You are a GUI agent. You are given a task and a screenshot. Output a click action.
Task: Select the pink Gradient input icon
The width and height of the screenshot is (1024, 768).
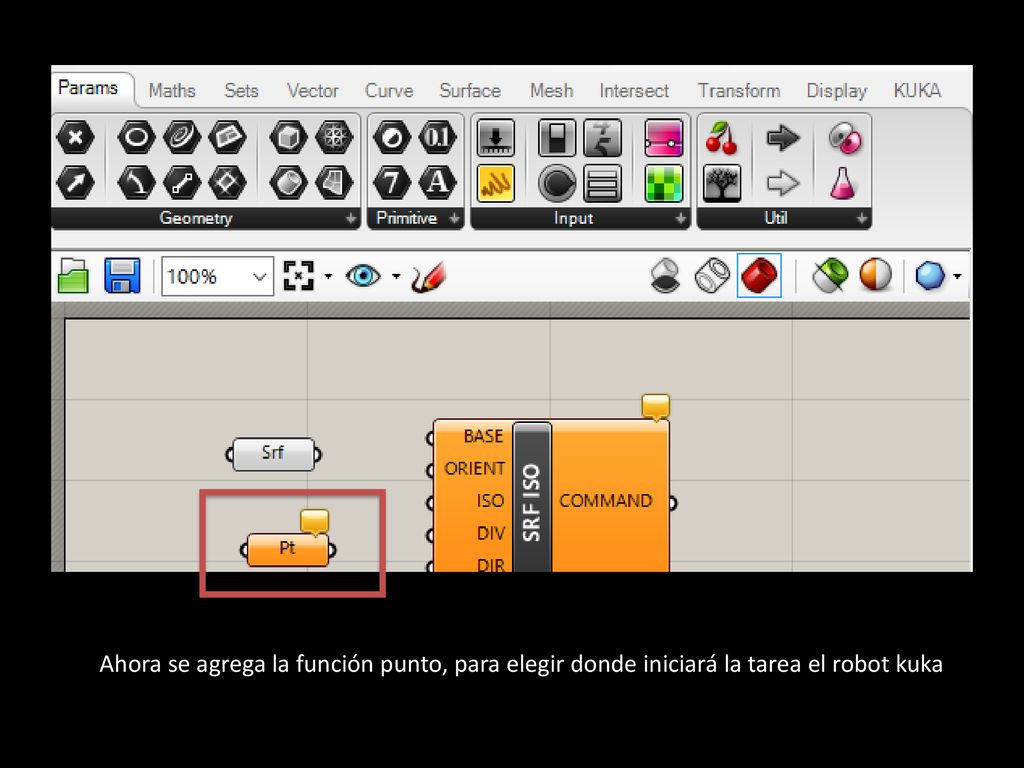(x=663, y=138)
